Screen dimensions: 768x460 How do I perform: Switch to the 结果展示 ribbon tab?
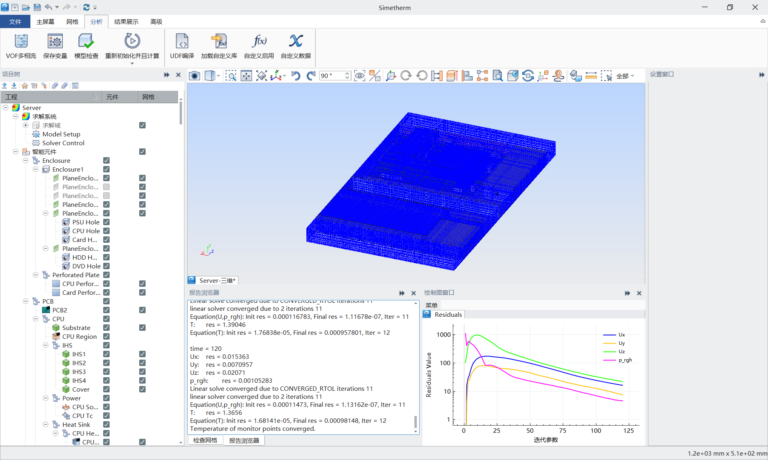coord(126,22)
